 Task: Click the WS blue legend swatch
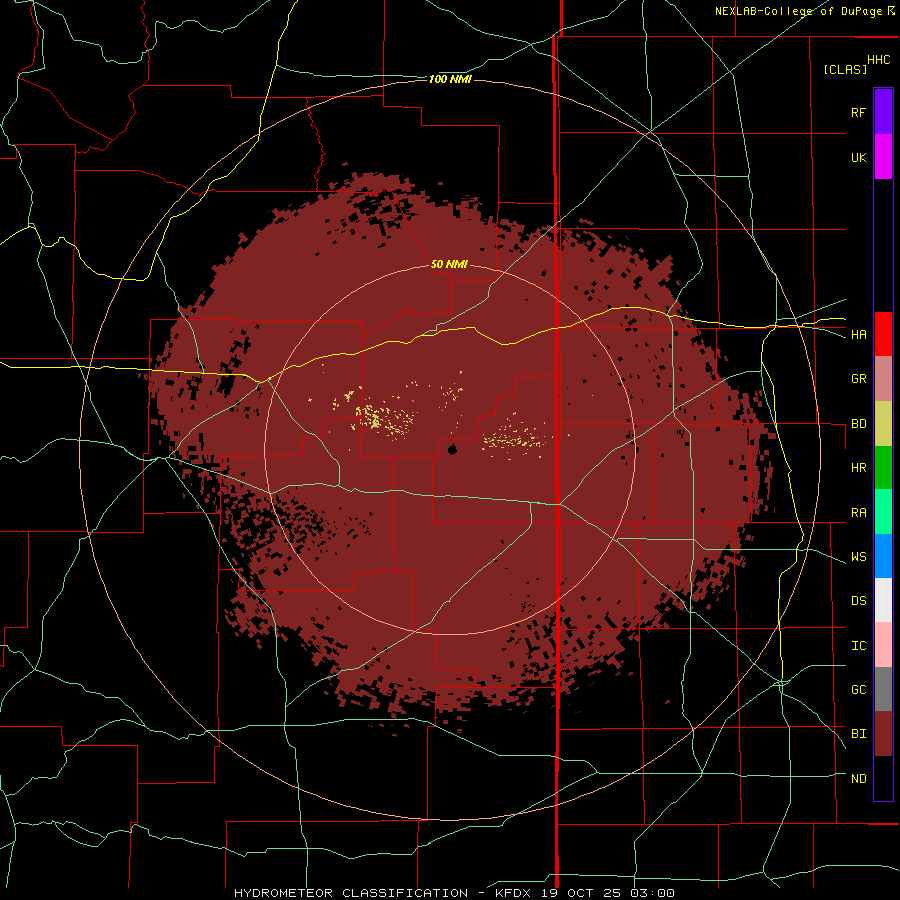(x=883, y=556)
